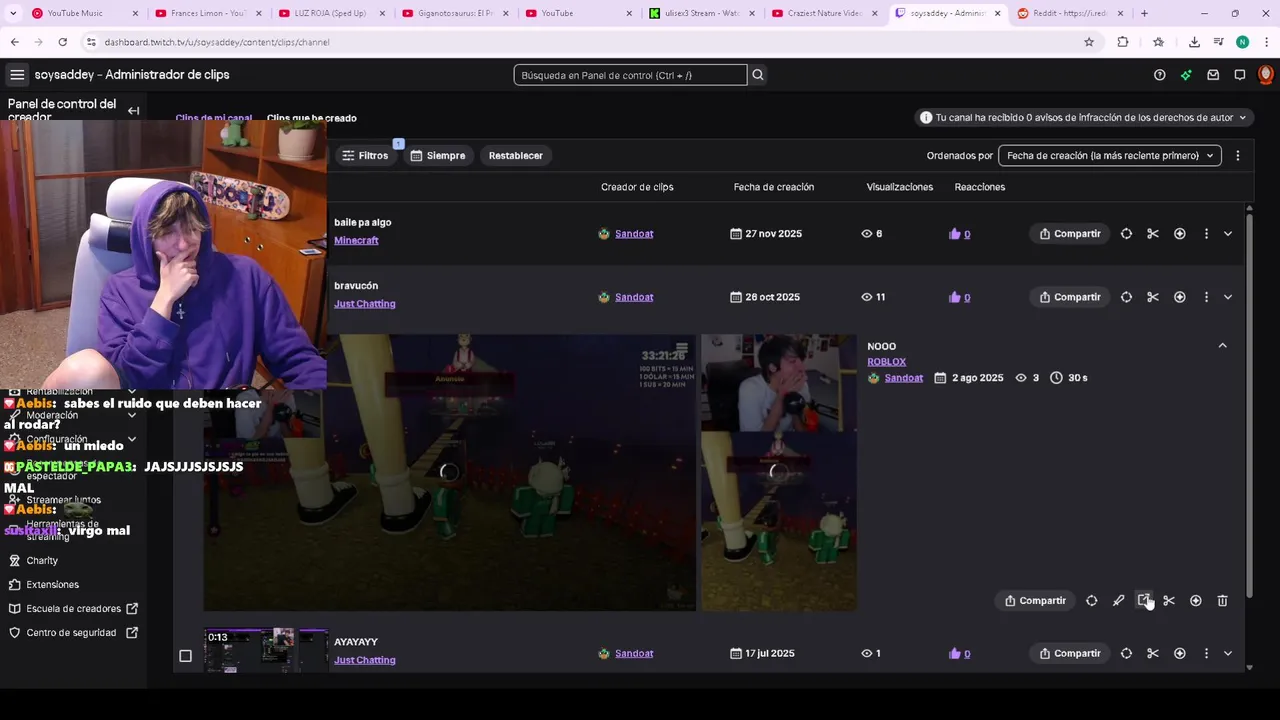This screenshot has width=1280, height=720.
Task: Expand the baile pa algo clip row
Action: coord(1228,234)
